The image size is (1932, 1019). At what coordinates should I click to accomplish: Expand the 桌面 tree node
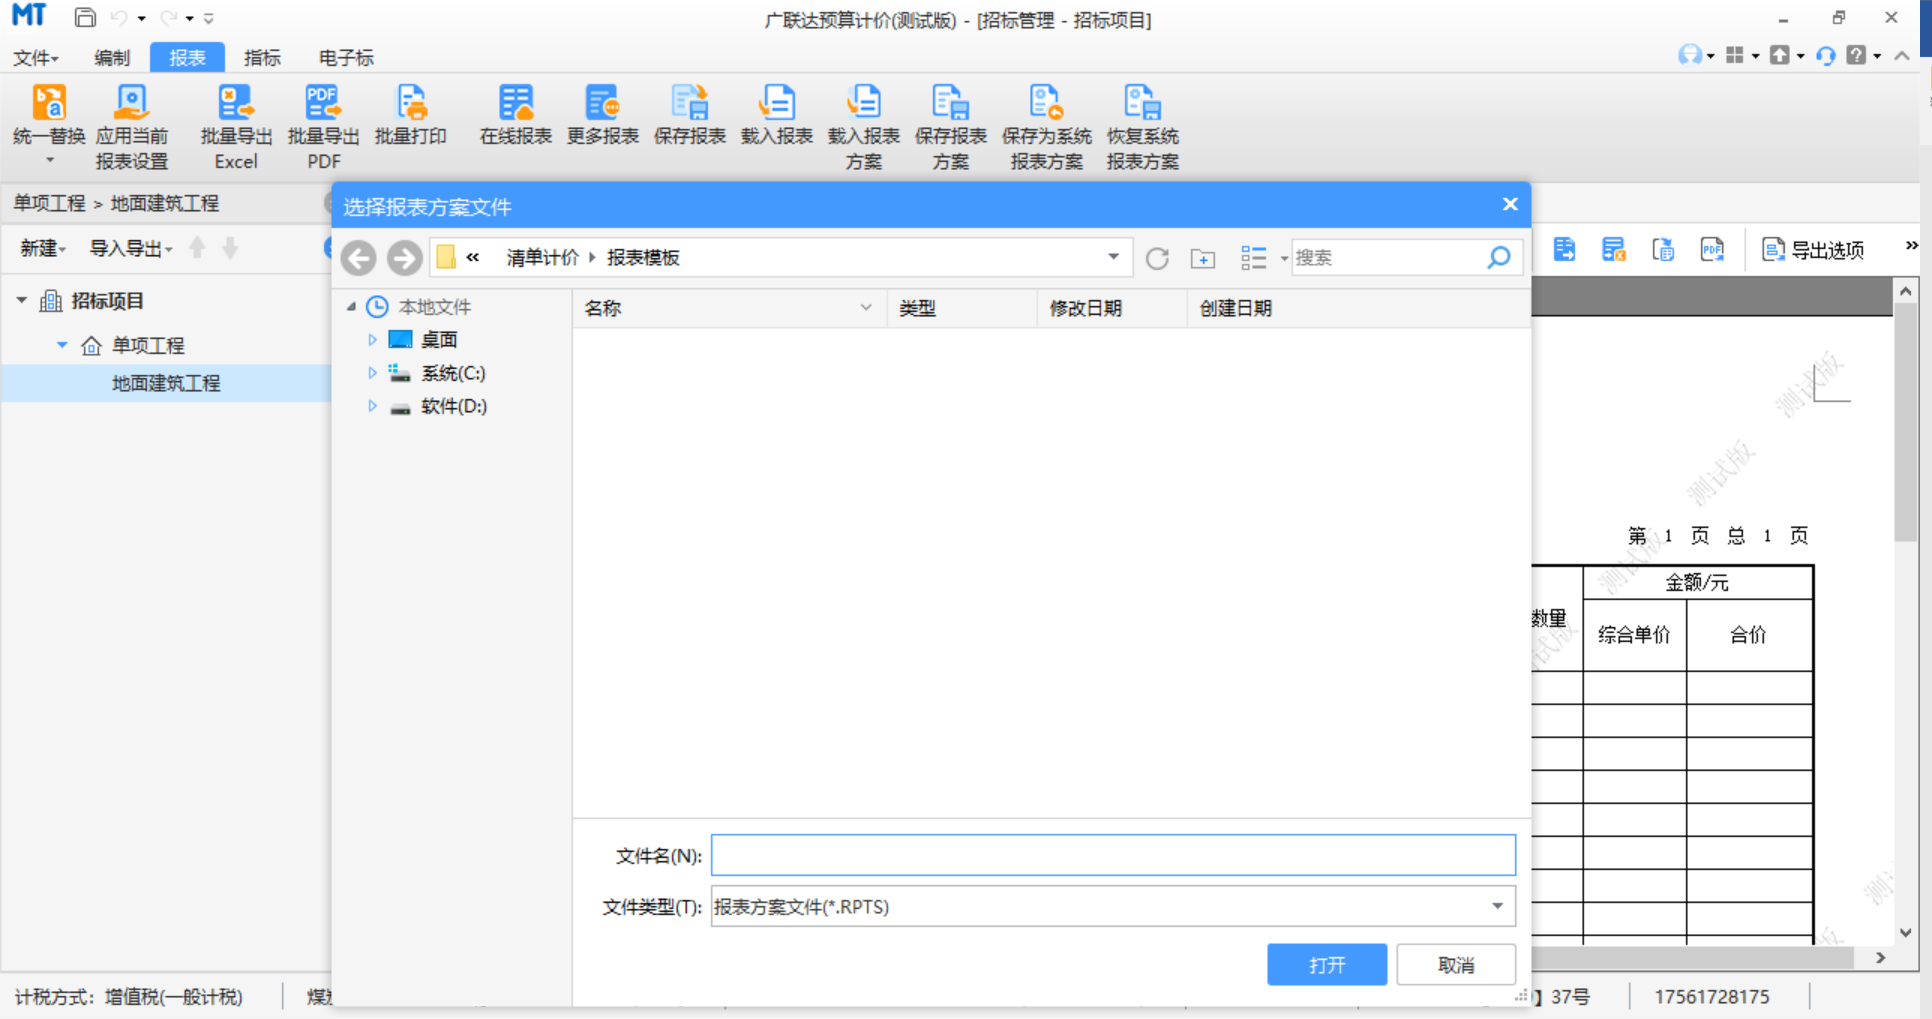click(x=372, y=340)
